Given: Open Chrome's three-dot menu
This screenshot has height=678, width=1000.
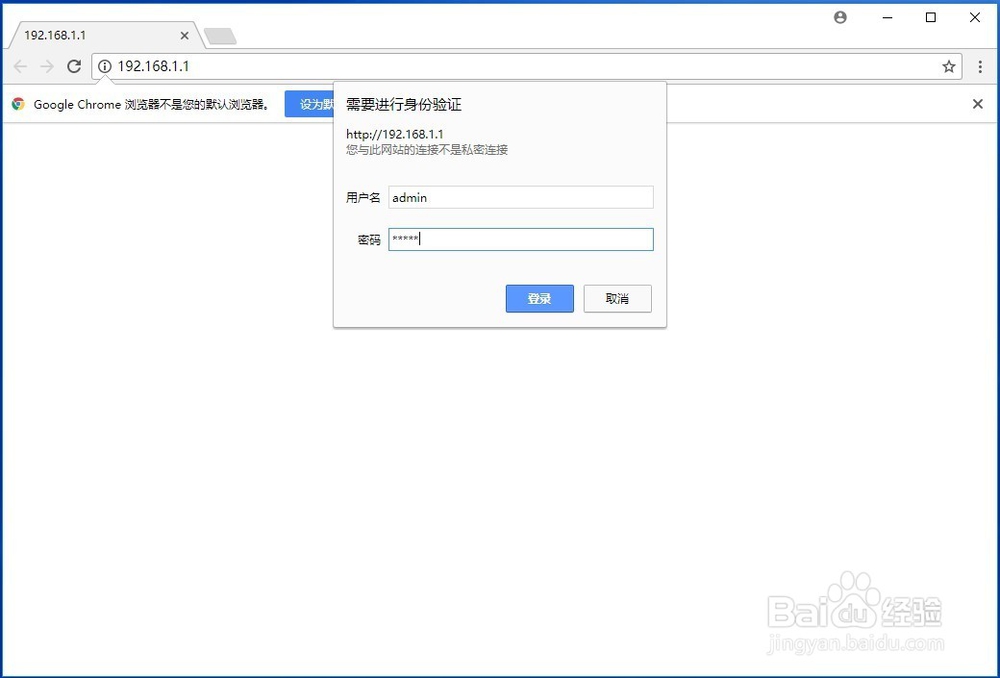Looking at the screenshot, I should coord(980,66).
